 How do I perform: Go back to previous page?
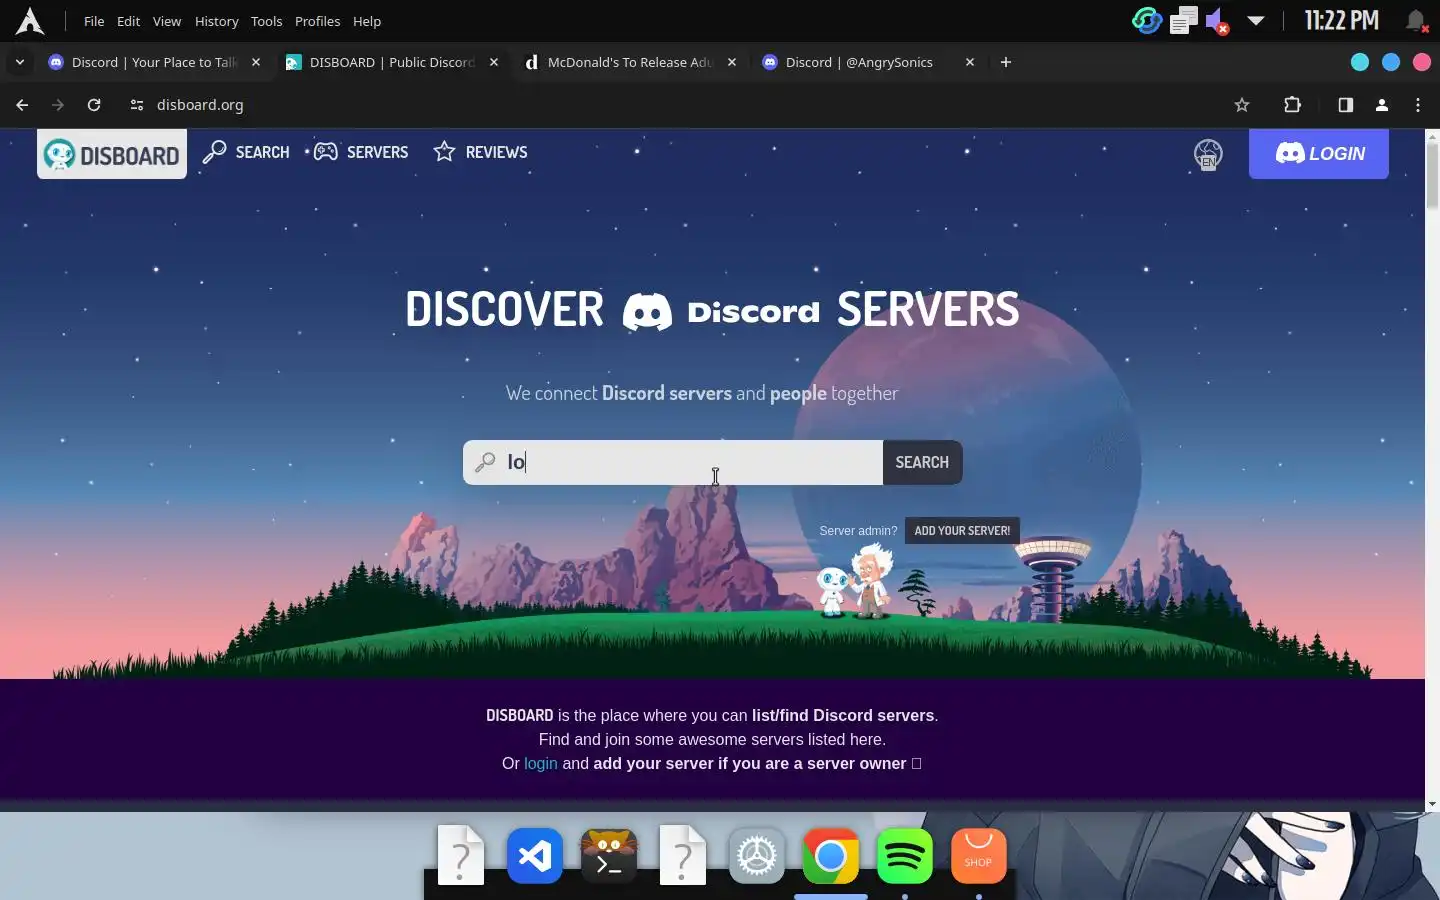(22, 105)
